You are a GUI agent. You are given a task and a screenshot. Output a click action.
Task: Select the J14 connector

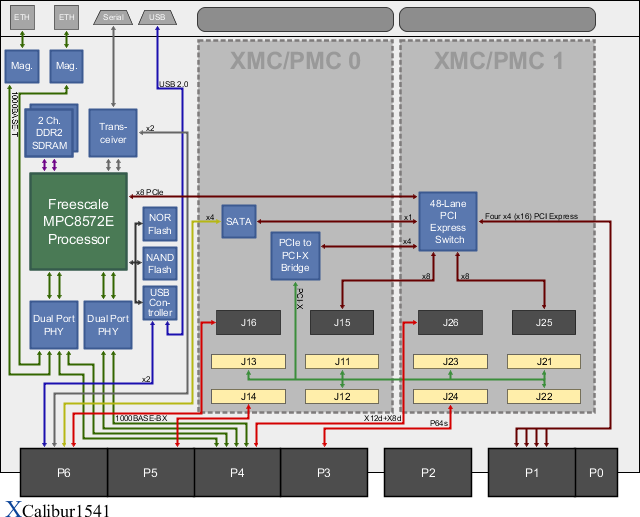point(248,396)
